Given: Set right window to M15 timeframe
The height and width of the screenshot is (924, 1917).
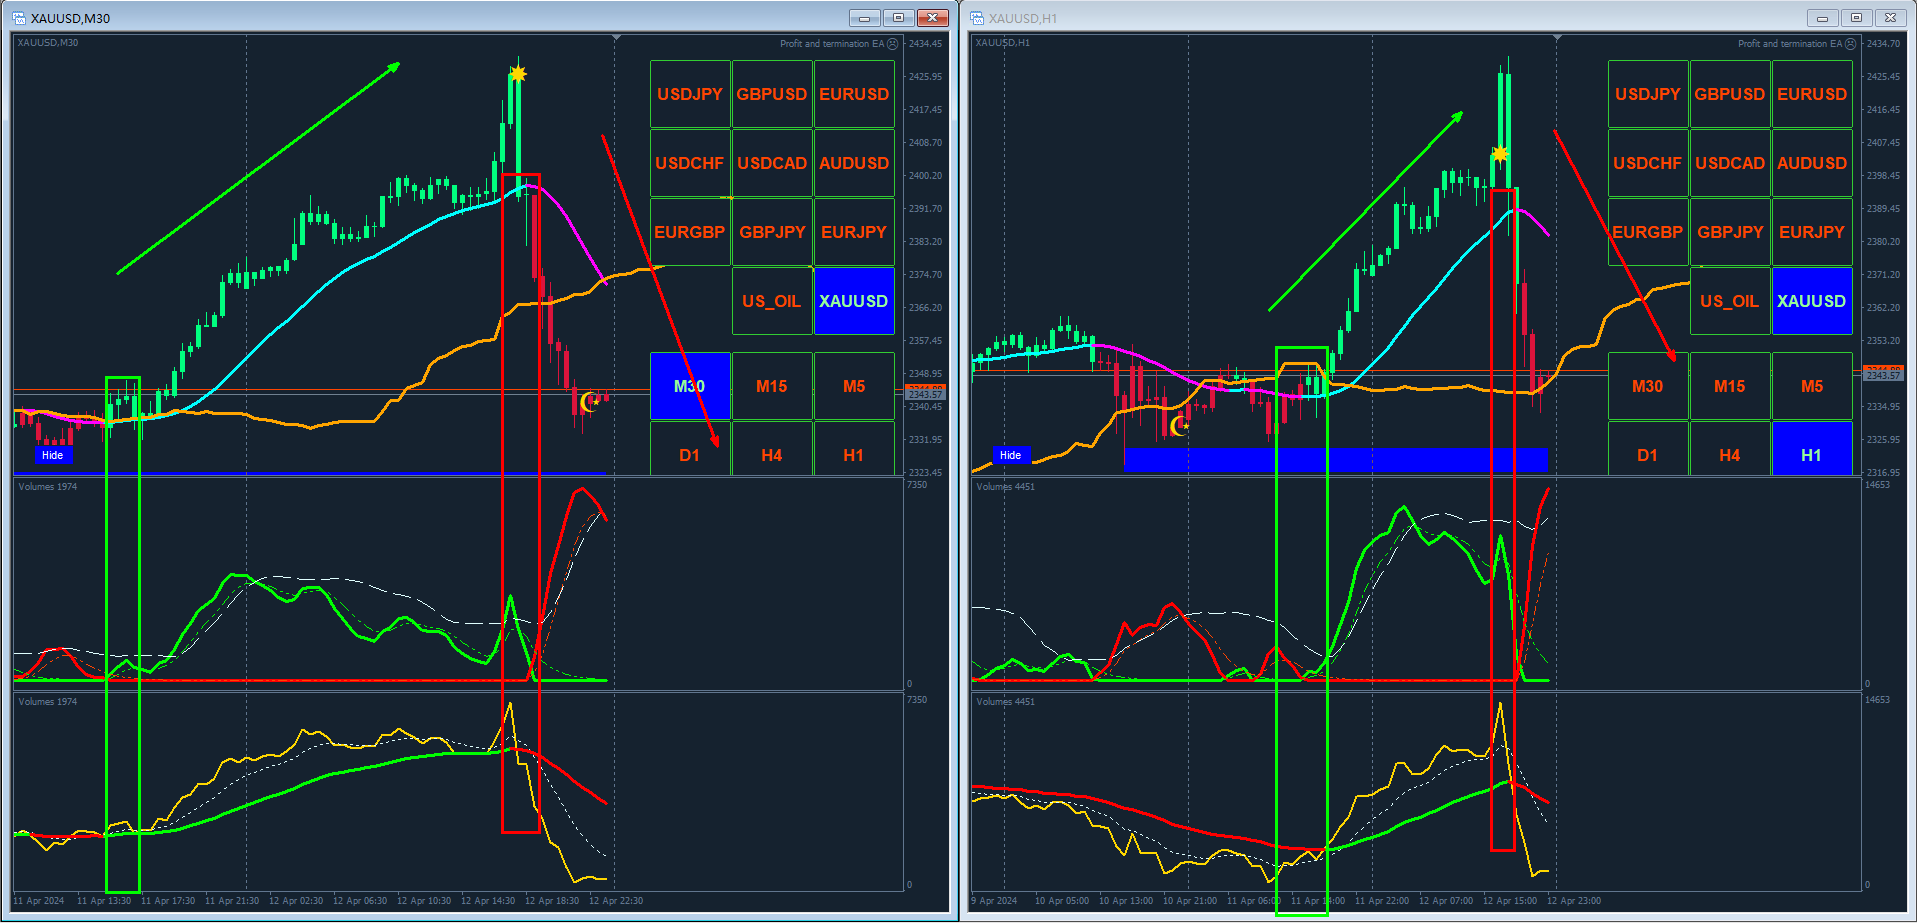Looking at the screenshot, I should click(x=1730, y=386).
